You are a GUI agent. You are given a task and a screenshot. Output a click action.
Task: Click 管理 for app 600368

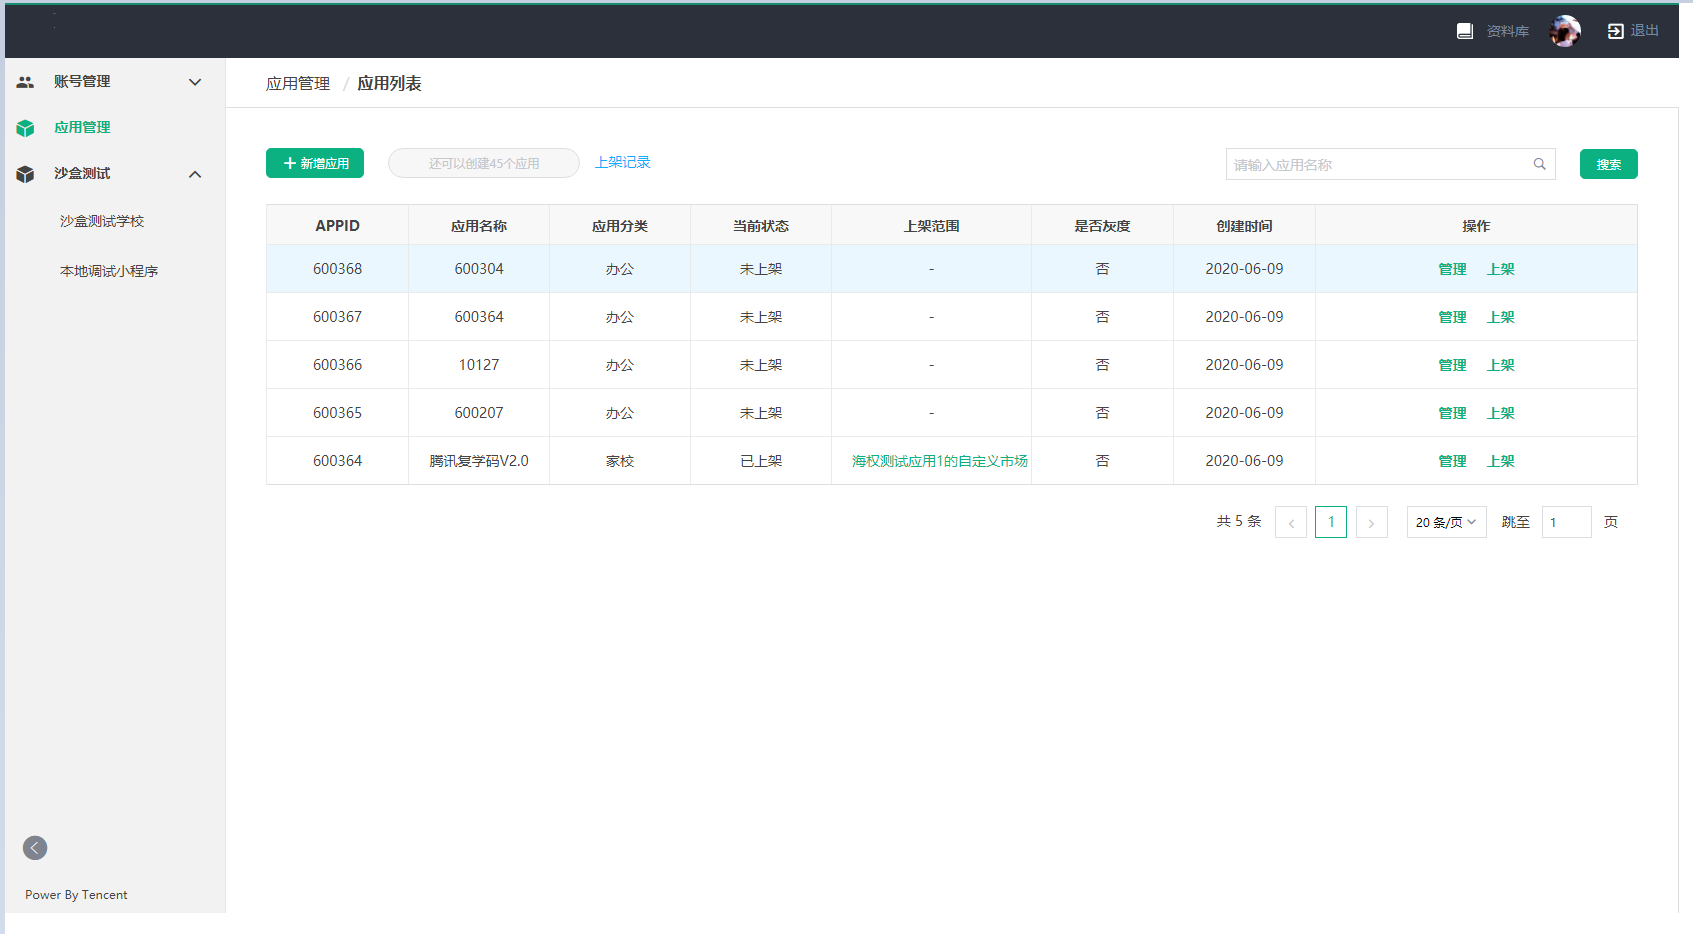1453,269
